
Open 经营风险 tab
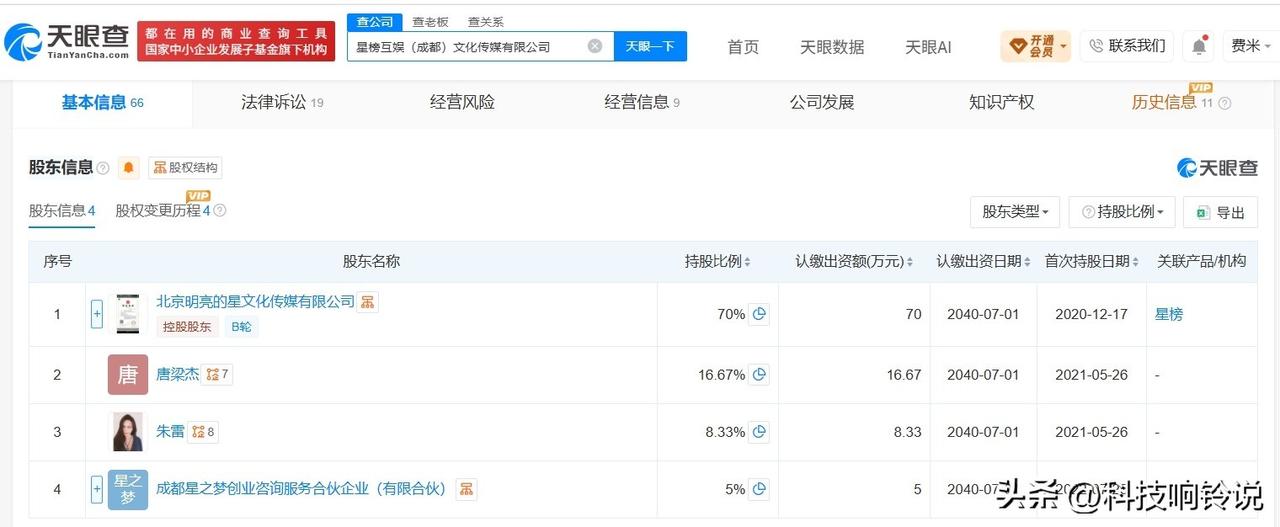click(x=462, y=102)
